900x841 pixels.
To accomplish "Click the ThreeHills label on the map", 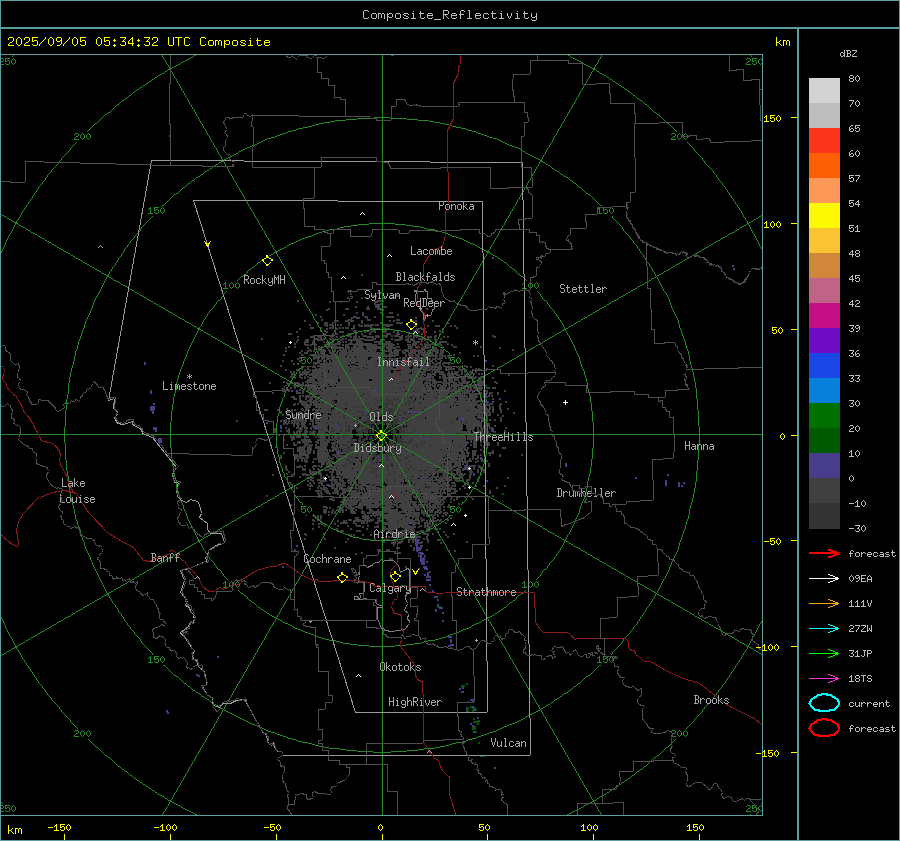I will click(x=503, y=437).
